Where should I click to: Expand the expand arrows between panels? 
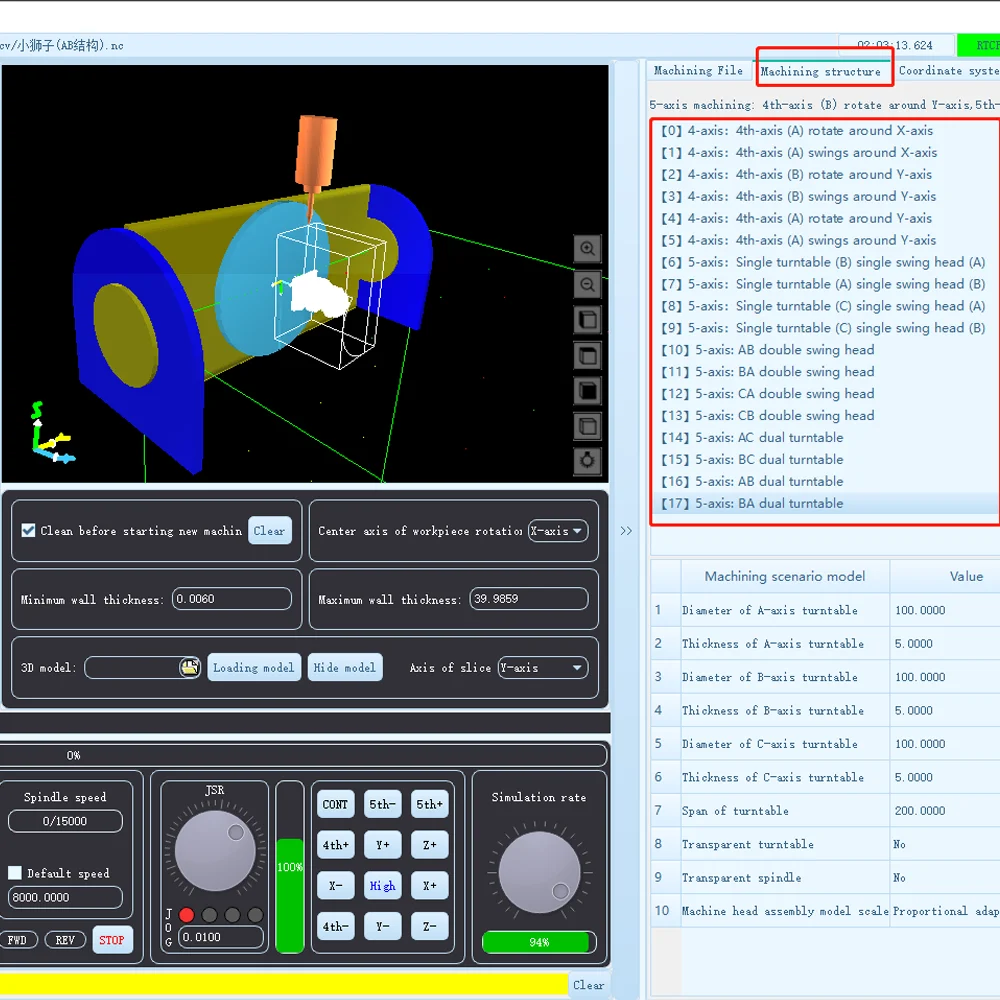[626, 532]
